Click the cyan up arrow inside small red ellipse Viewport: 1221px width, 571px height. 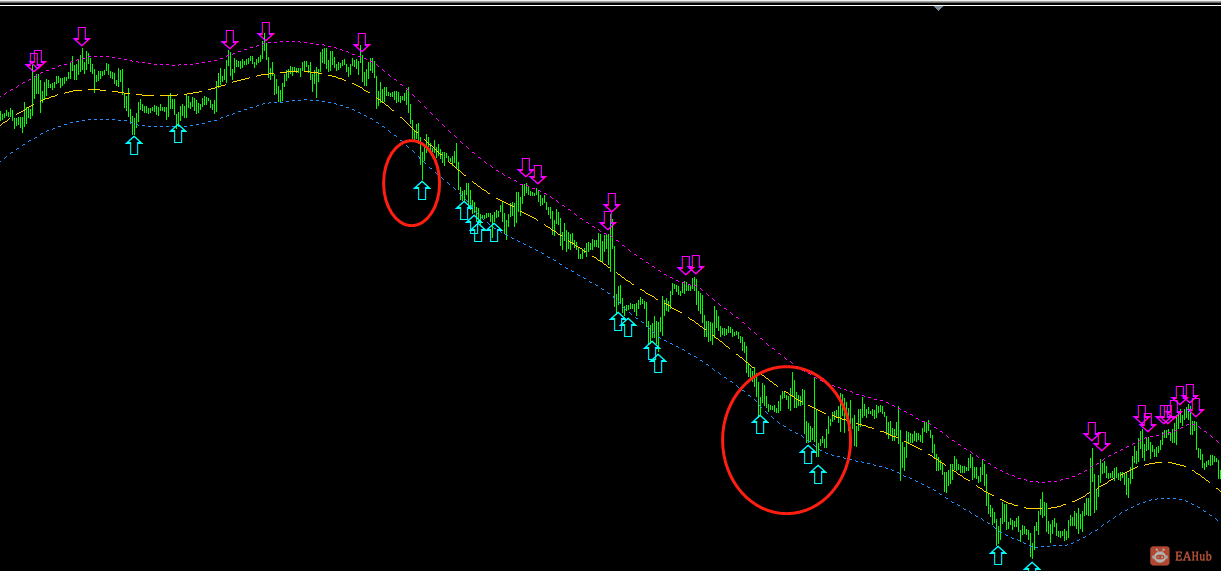pyautogui.click(x=422, y=190)
